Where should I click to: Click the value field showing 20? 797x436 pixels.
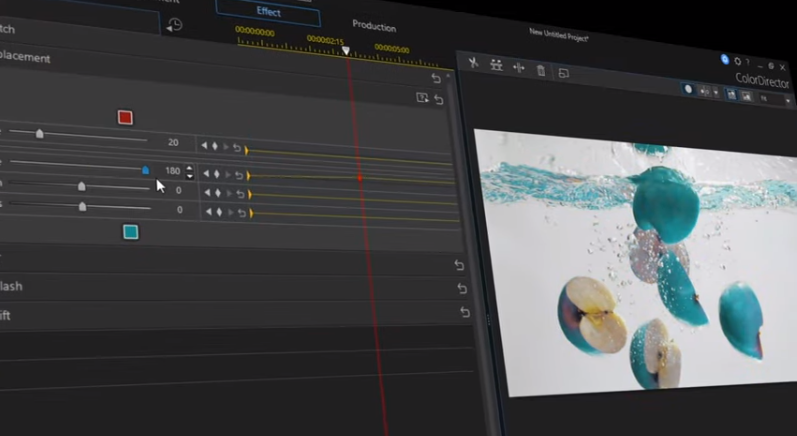point(173,143)
